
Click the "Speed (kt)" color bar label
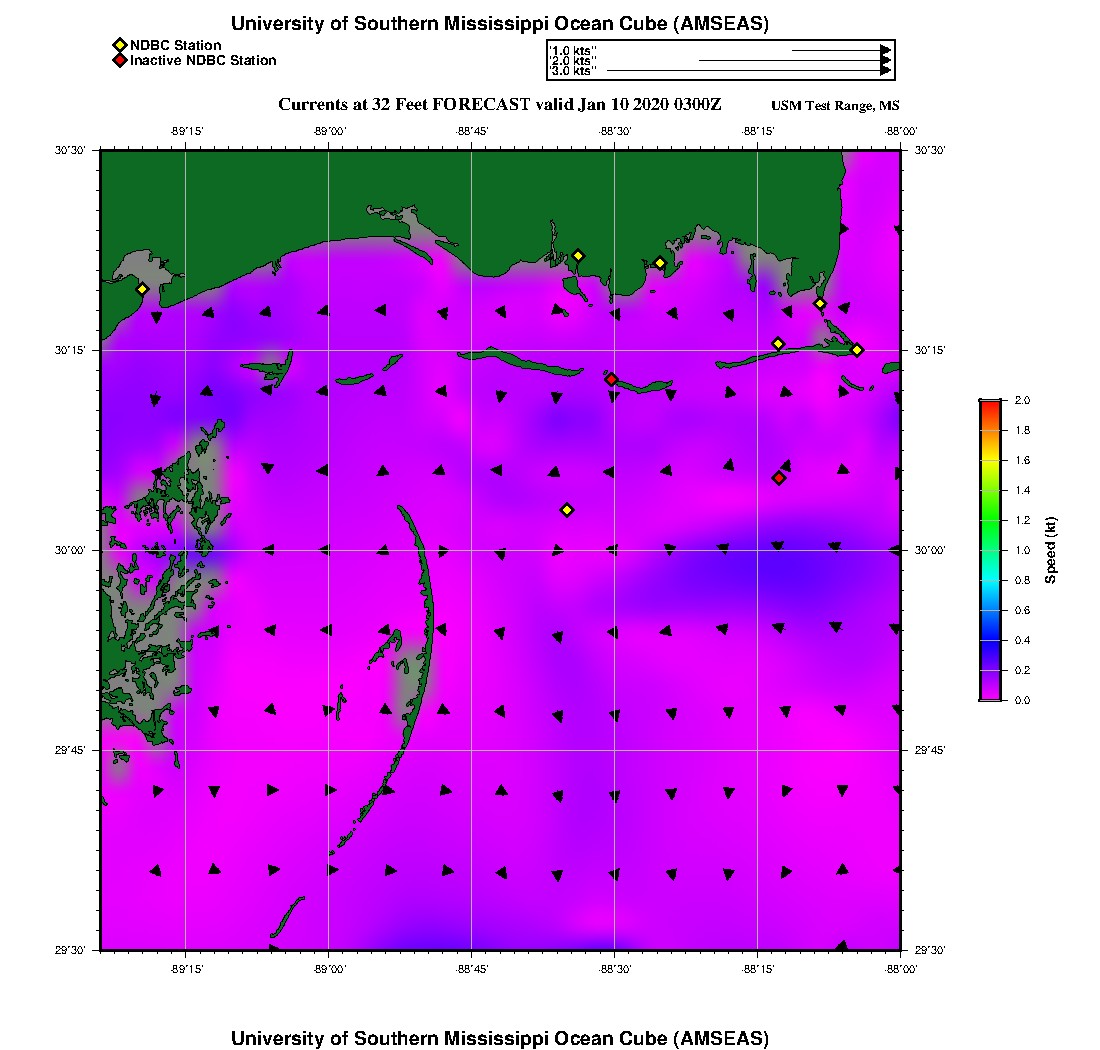click(1051, 550)
